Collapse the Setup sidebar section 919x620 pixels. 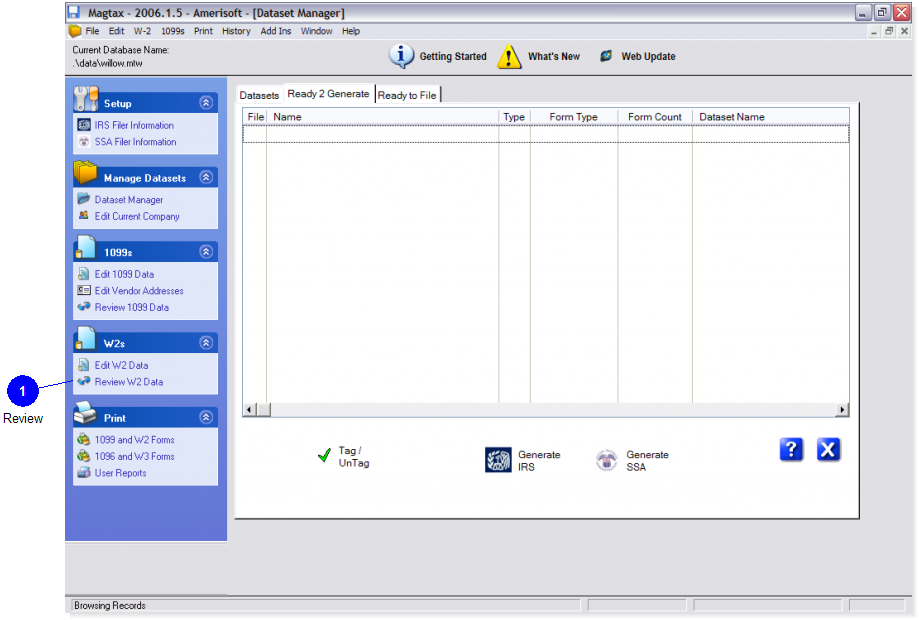pos(206,103)
